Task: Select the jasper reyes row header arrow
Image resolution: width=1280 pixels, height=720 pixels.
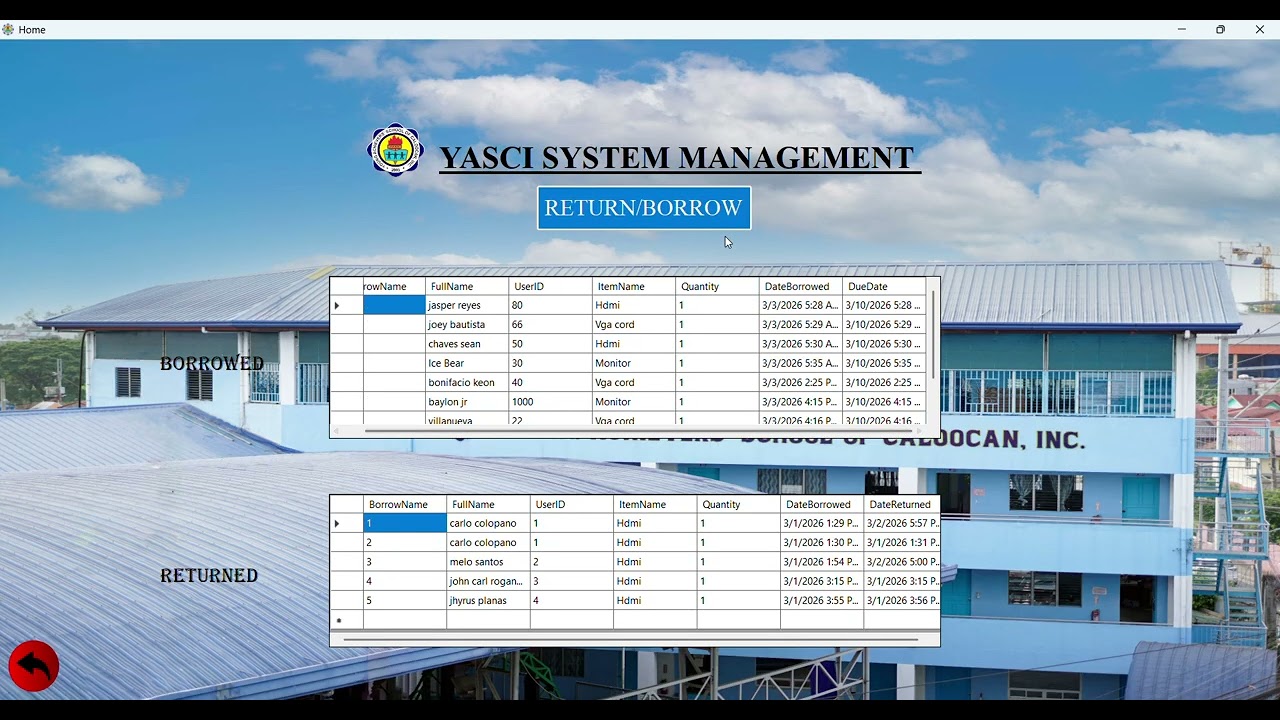Action: pos(346,305)
